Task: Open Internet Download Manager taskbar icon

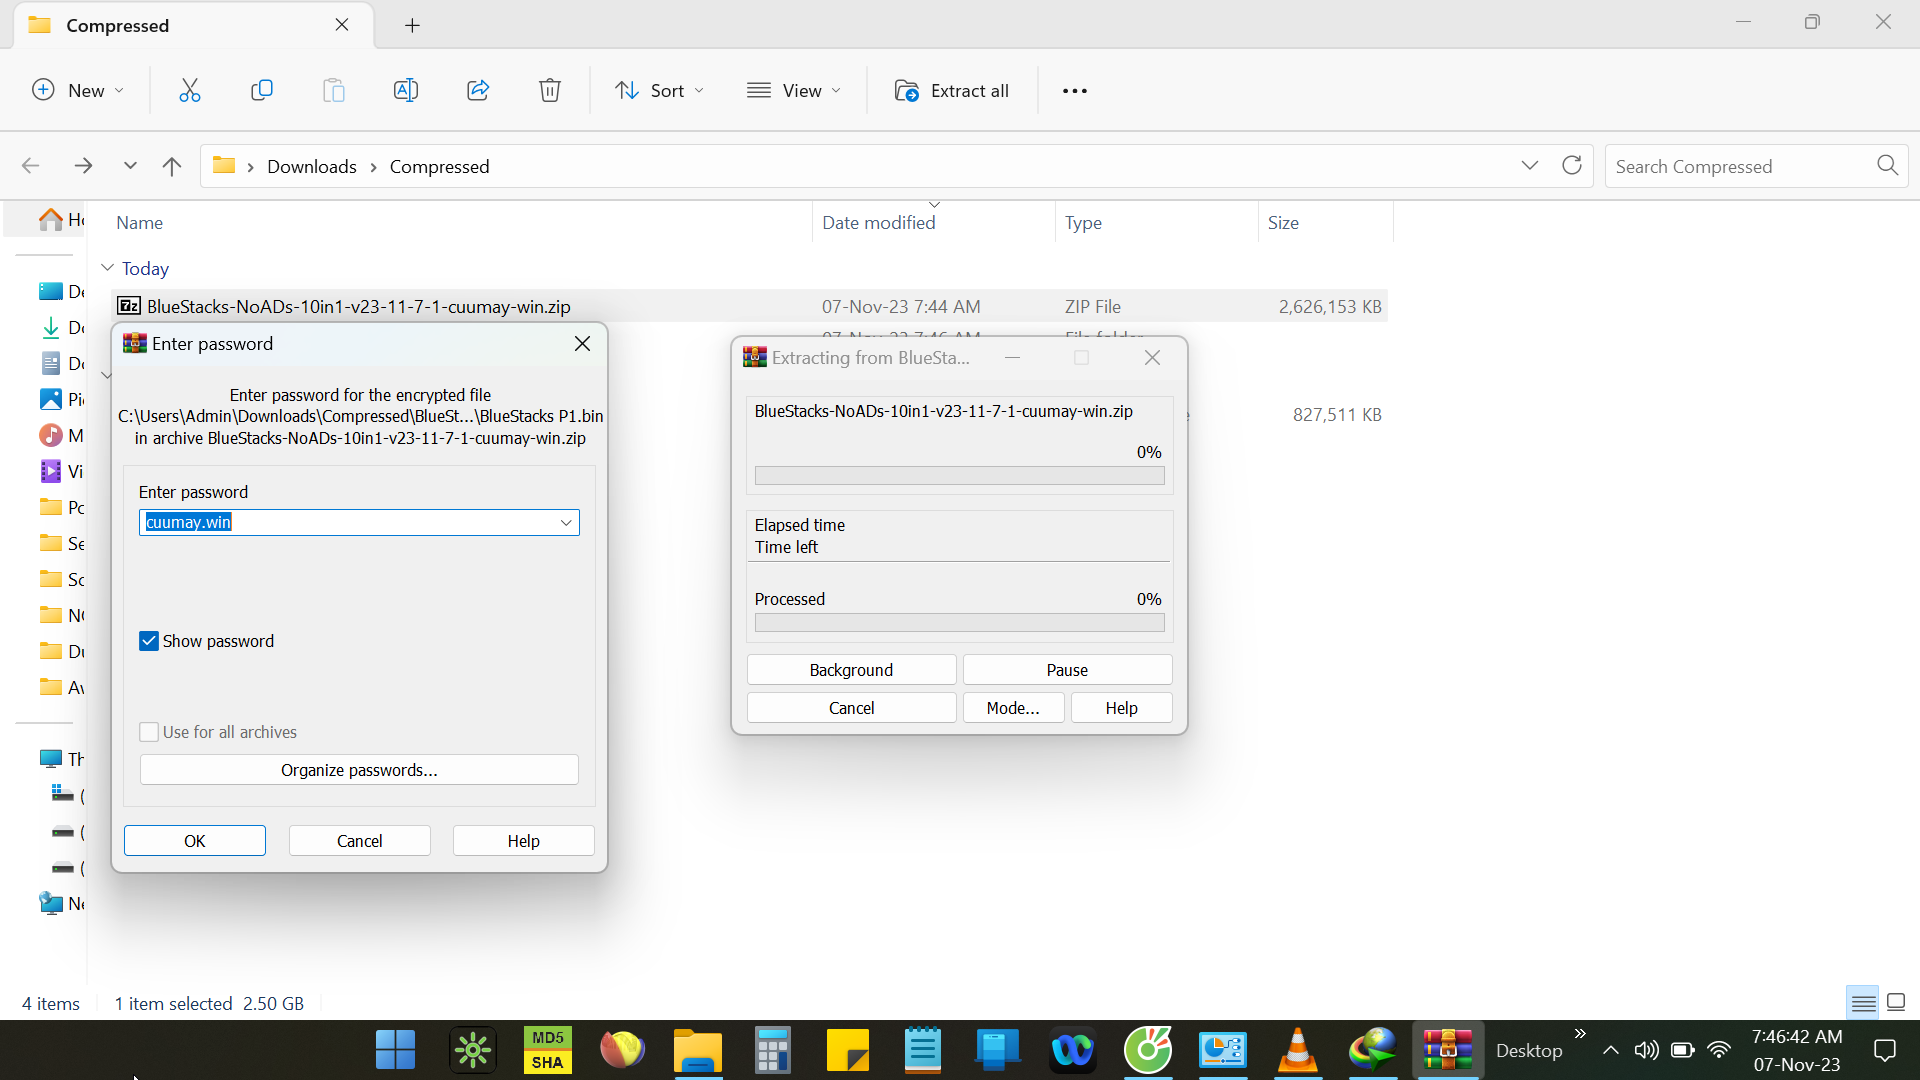Action: click(x=1373, y=1050)
